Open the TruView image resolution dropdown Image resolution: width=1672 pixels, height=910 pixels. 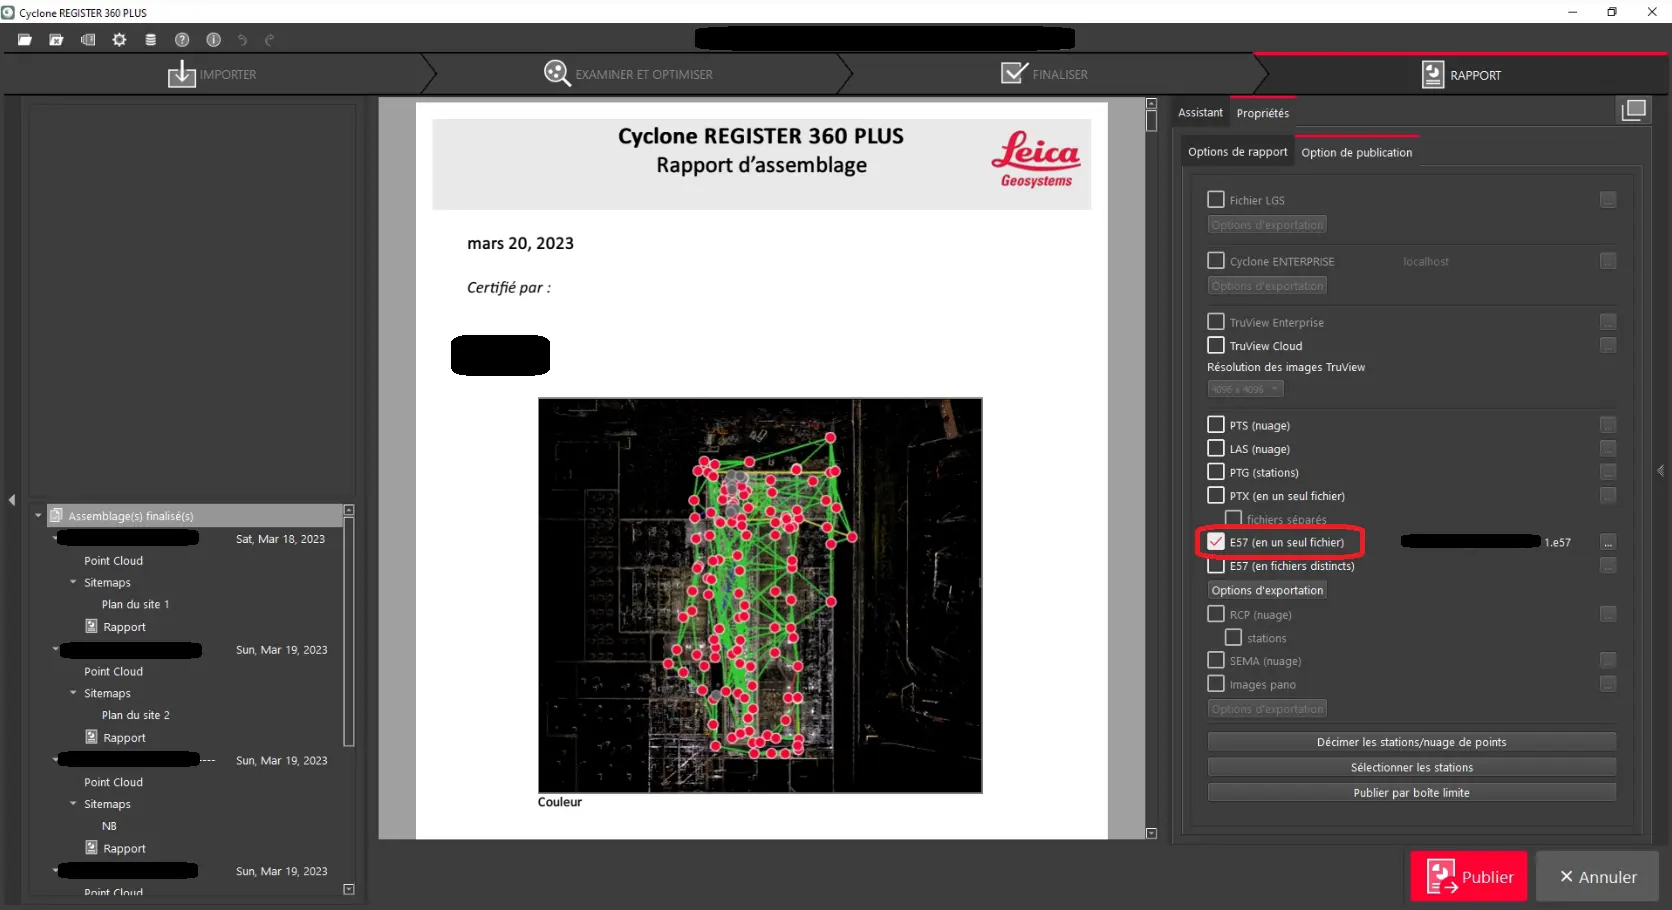pos(1245,389)
